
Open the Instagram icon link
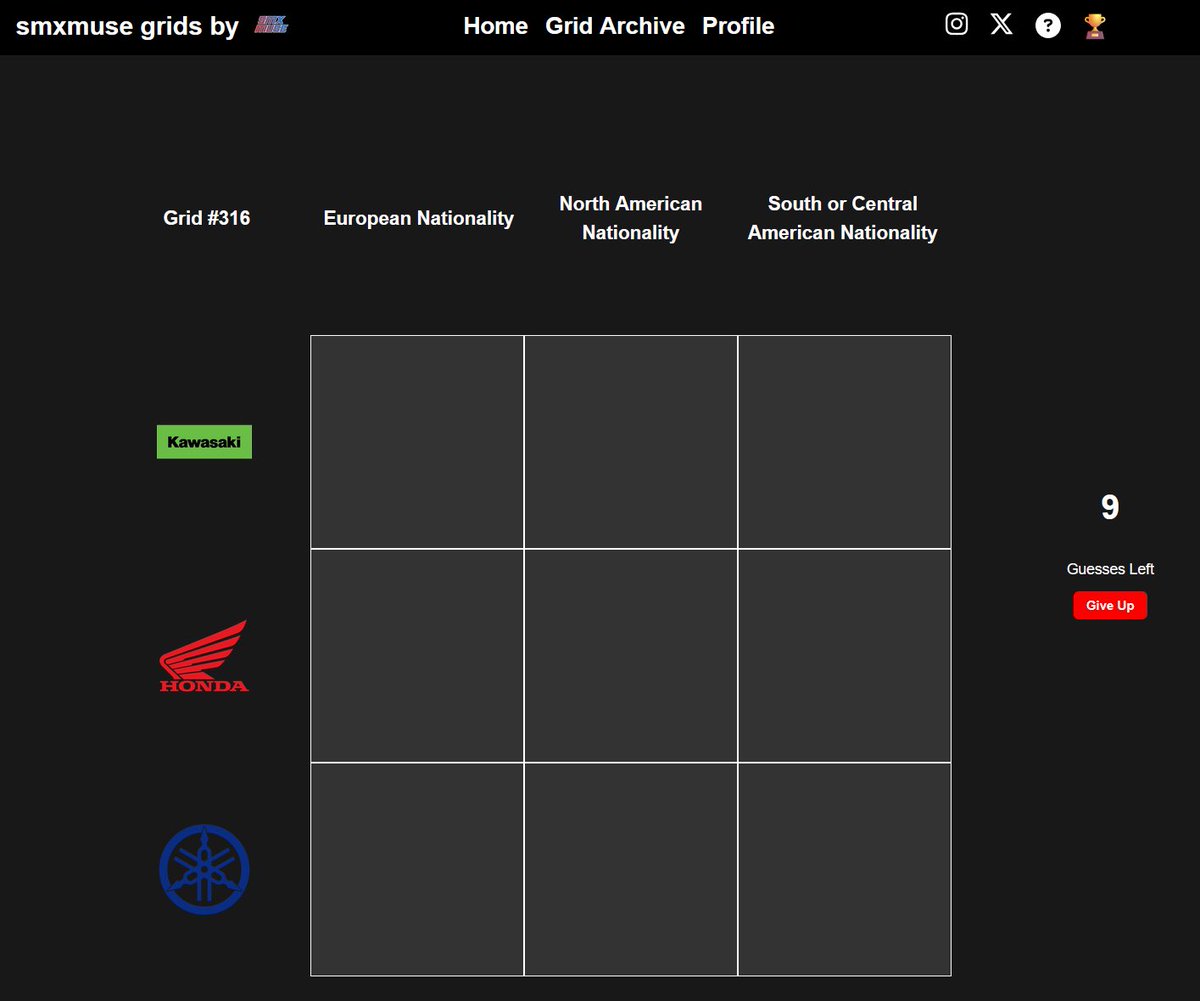click(x=956, y=25)
